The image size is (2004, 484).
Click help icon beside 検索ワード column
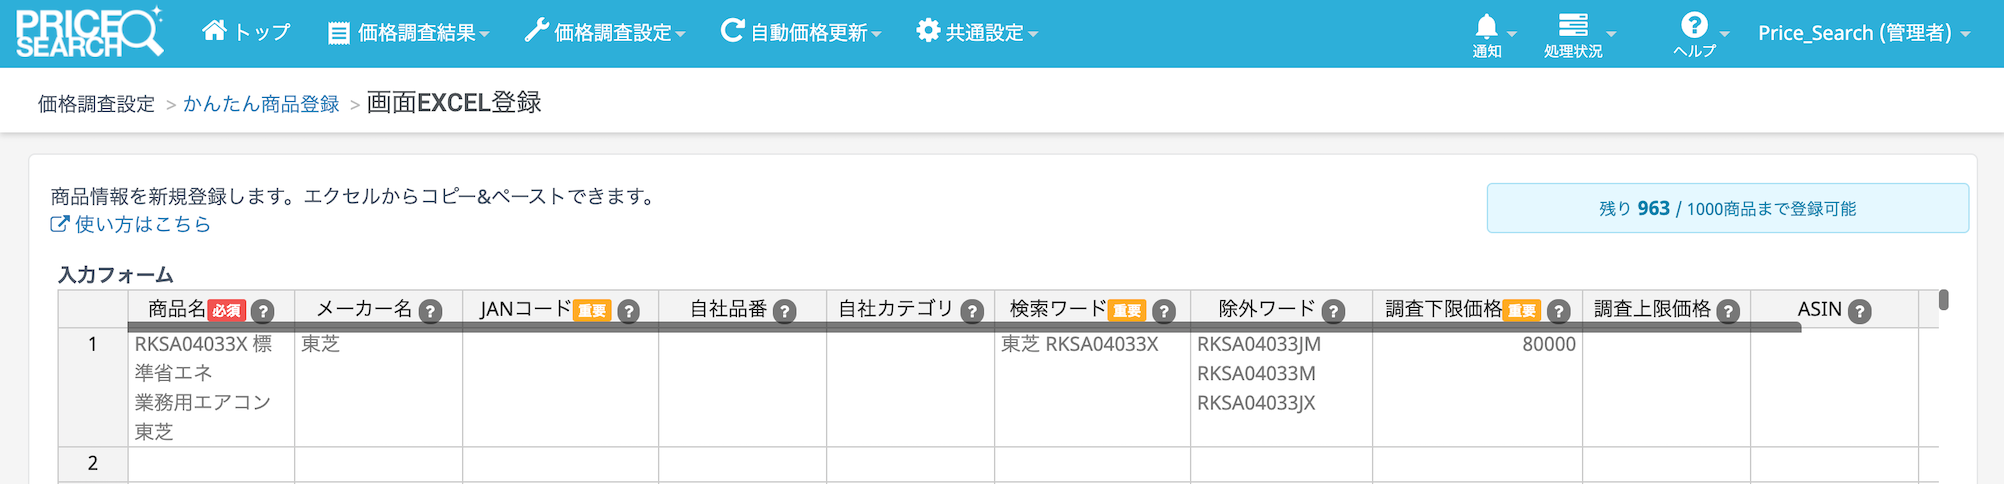(1164, 311)
